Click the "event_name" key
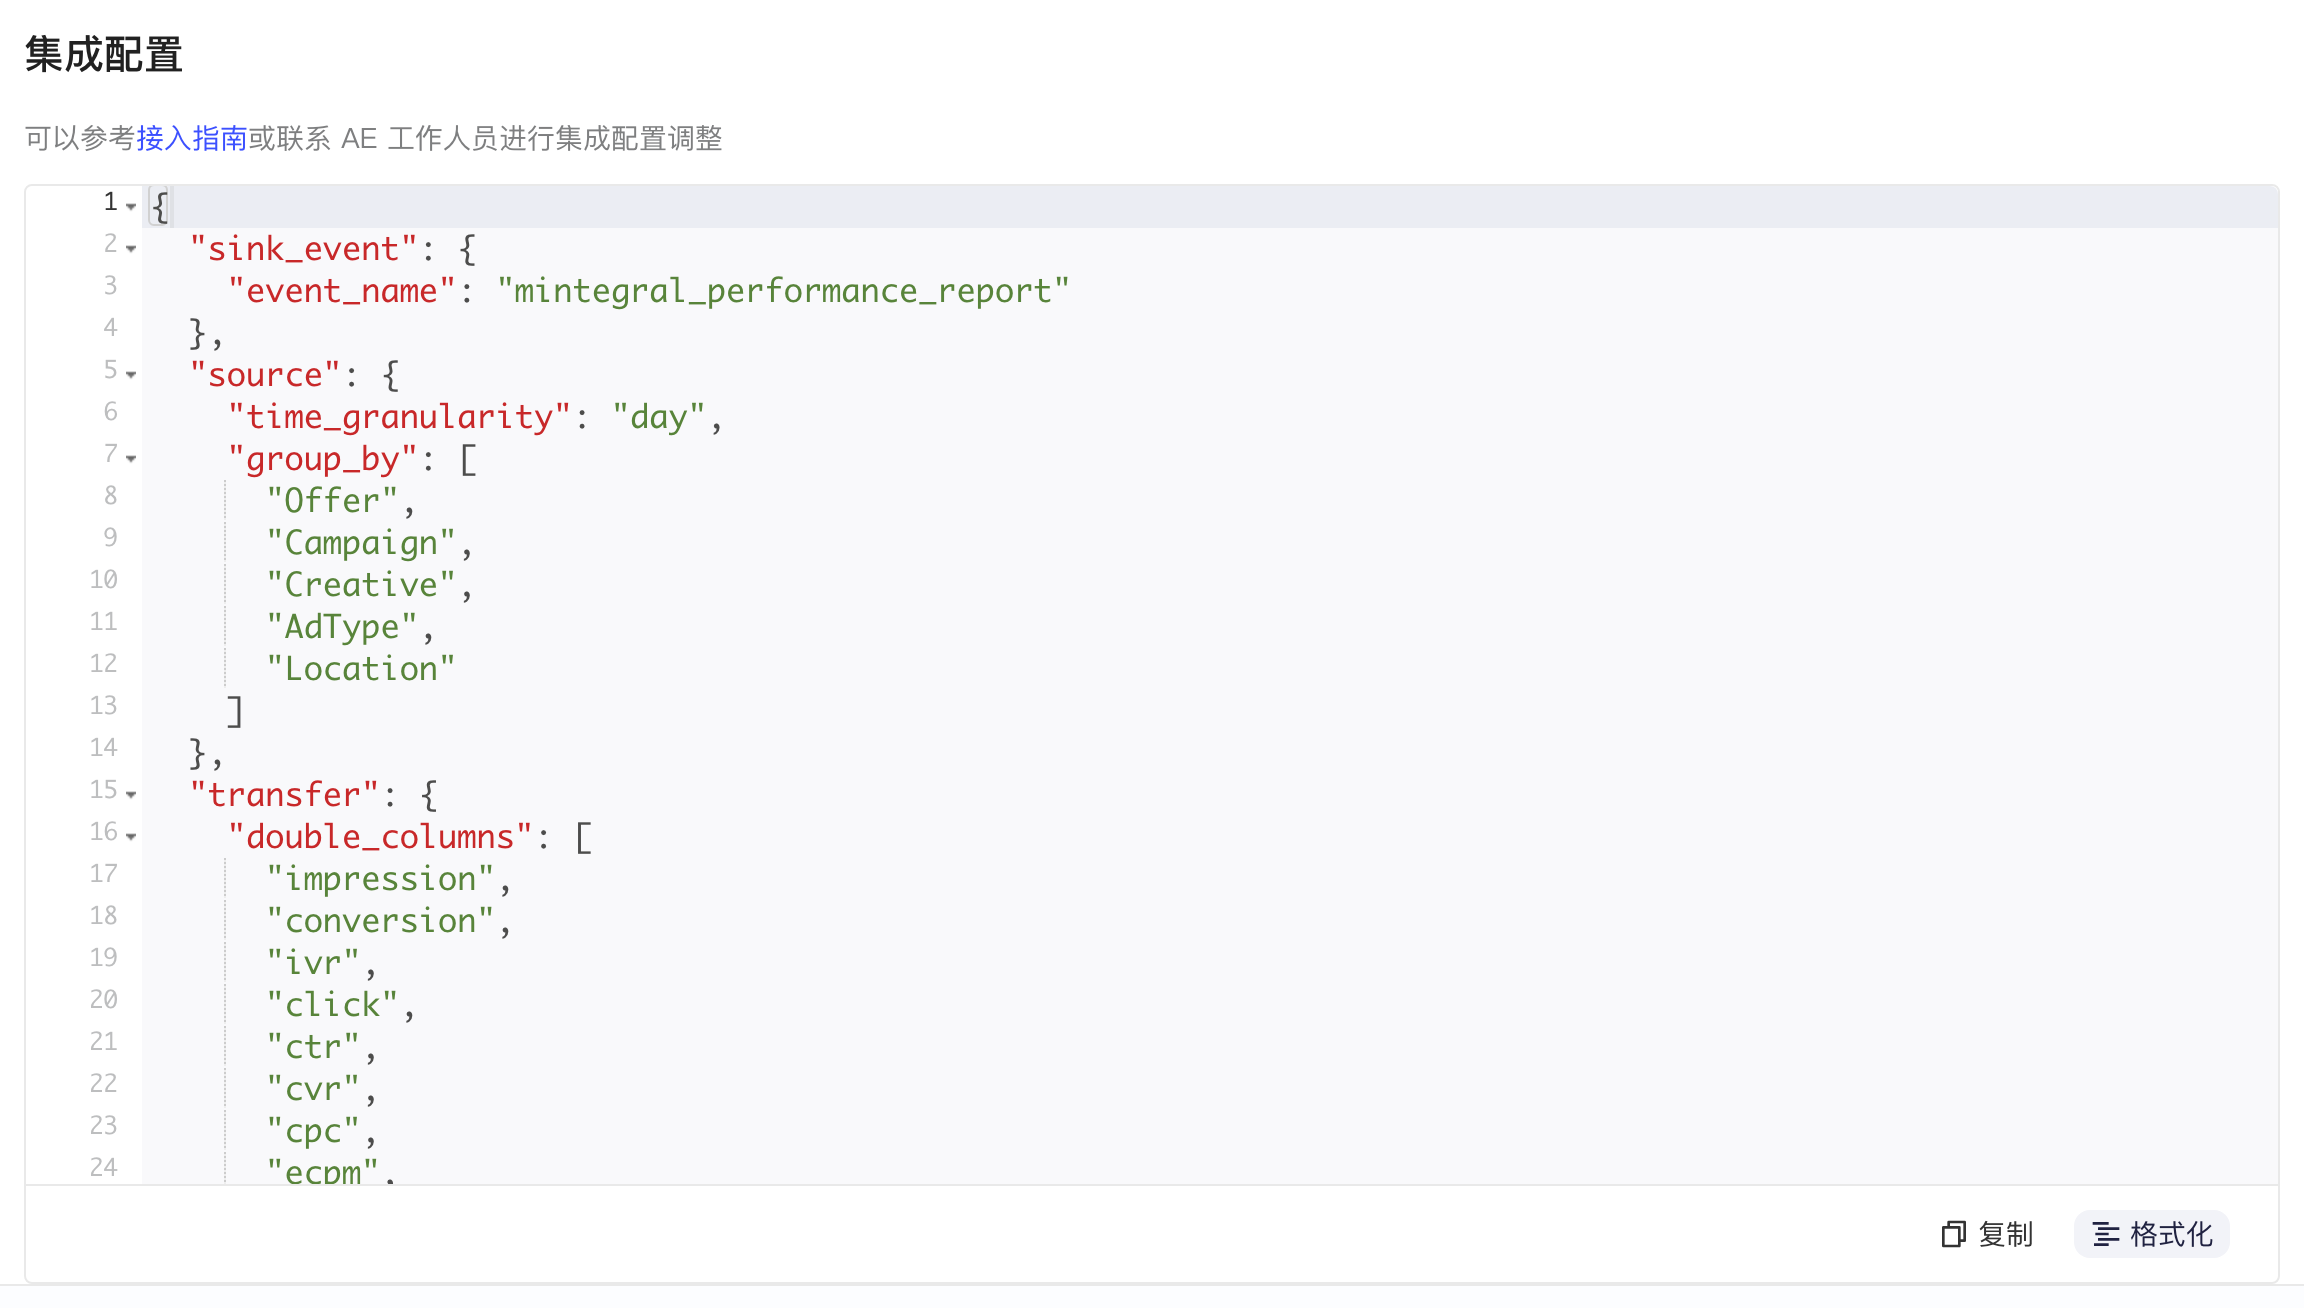2304x1308 pixels. (x=342, y=291)
